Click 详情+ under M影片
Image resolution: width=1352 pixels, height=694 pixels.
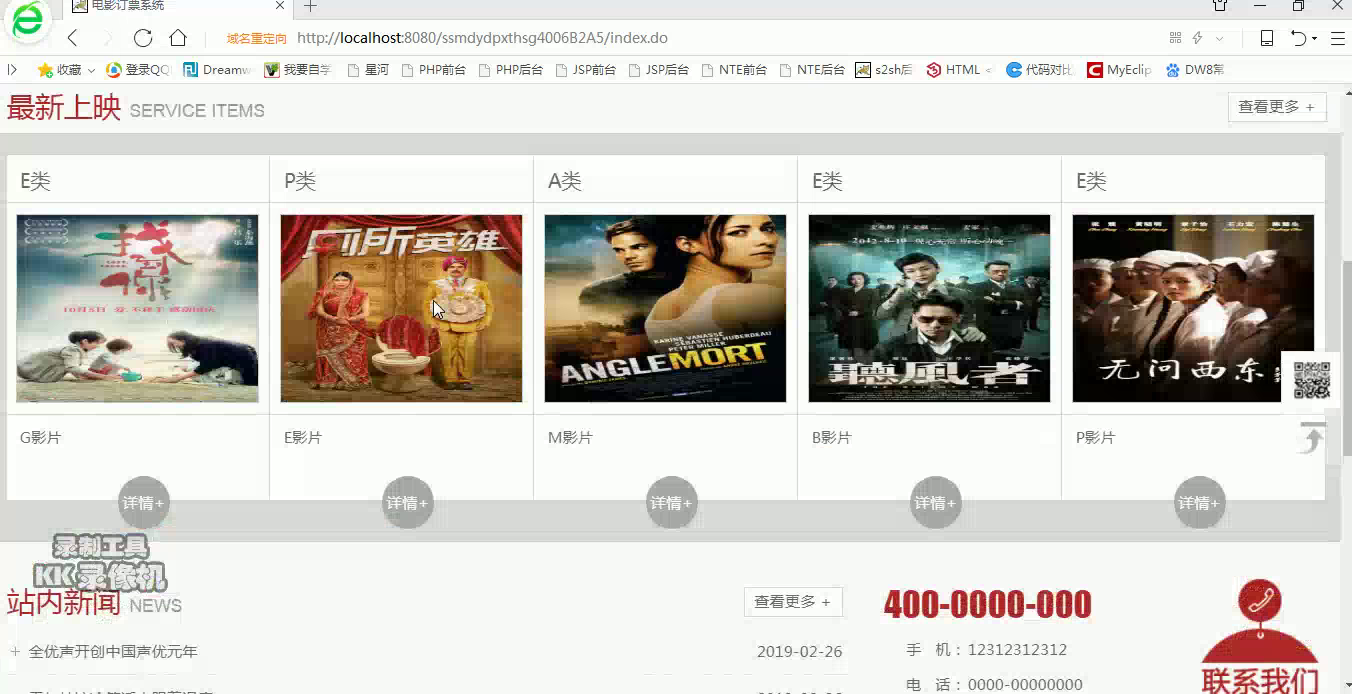(672, 502)
